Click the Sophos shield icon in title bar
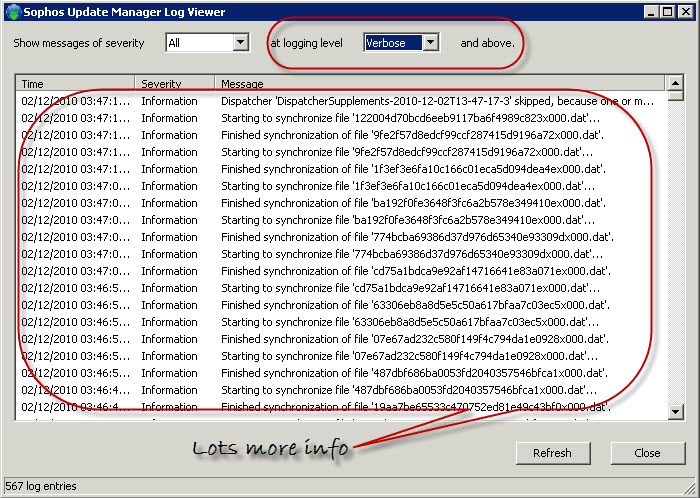The width and height of the screenshot is (700, 498). [14, 12]
